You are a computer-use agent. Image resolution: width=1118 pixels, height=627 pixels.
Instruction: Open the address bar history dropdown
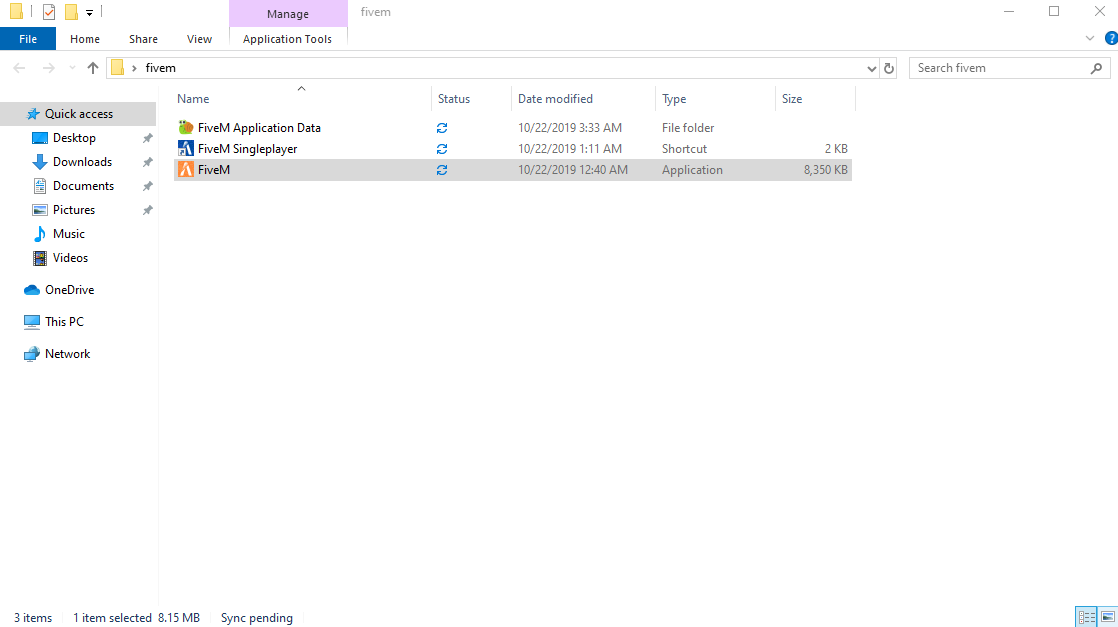click(x=871, y=68)
